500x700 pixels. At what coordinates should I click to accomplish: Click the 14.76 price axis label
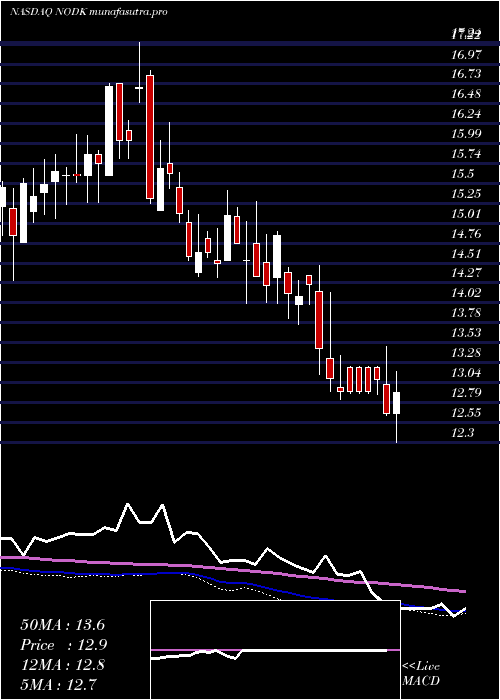(467, 233)
